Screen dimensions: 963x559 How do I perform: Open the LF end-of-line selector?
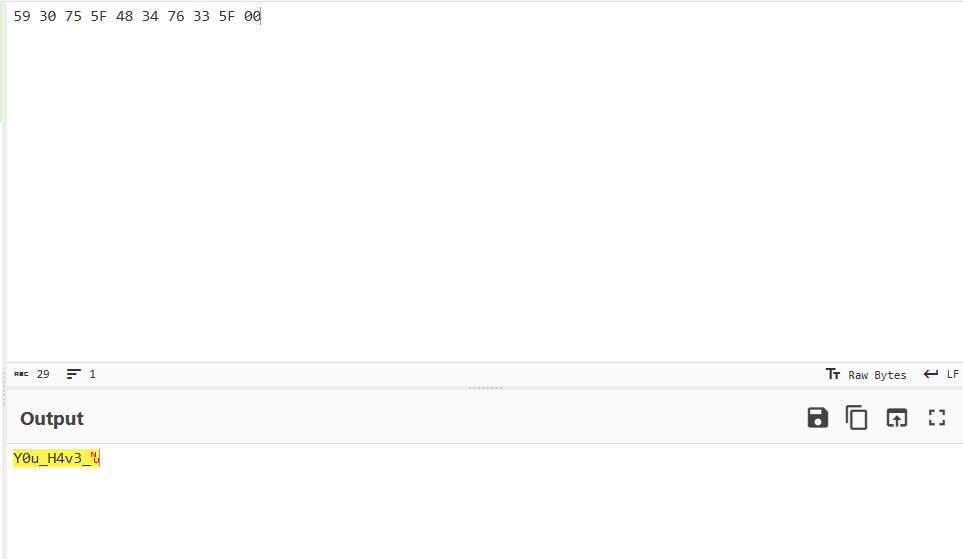(x=953, y=374)
